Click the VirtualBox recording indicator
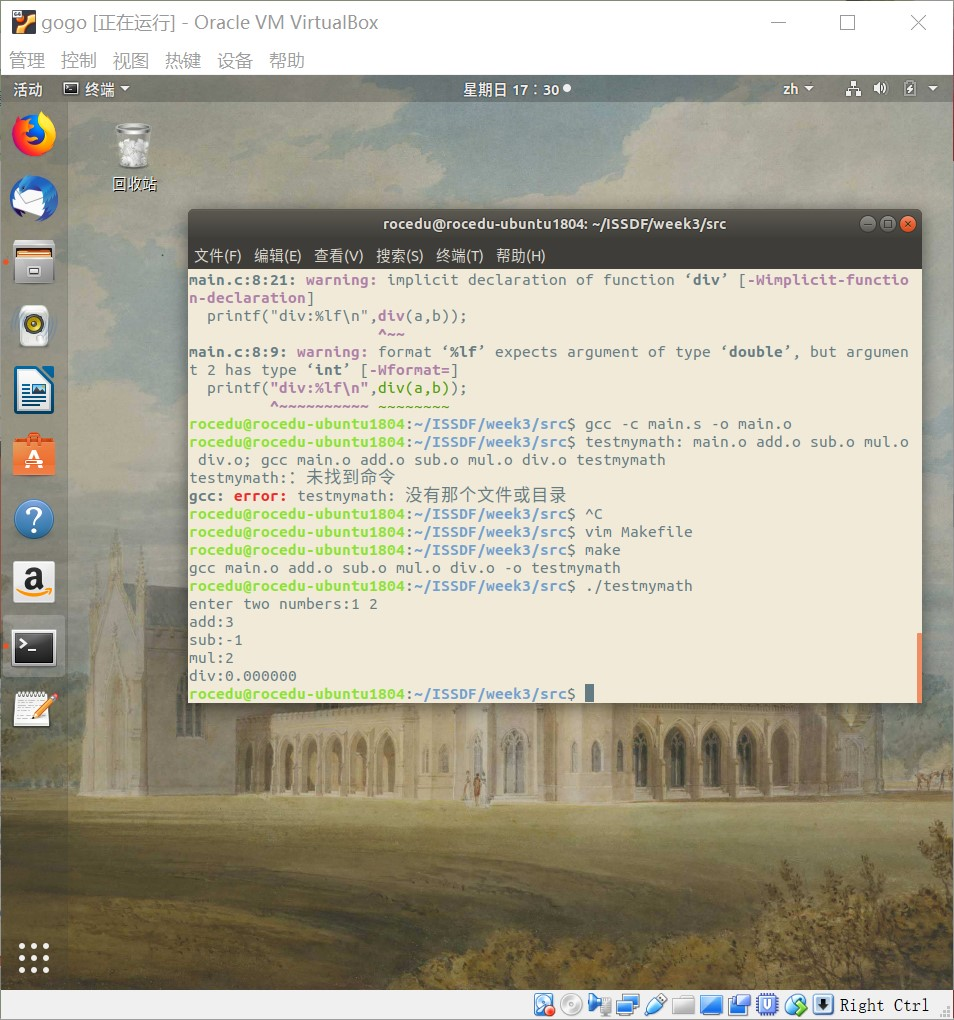 (x=739, y=1005)
